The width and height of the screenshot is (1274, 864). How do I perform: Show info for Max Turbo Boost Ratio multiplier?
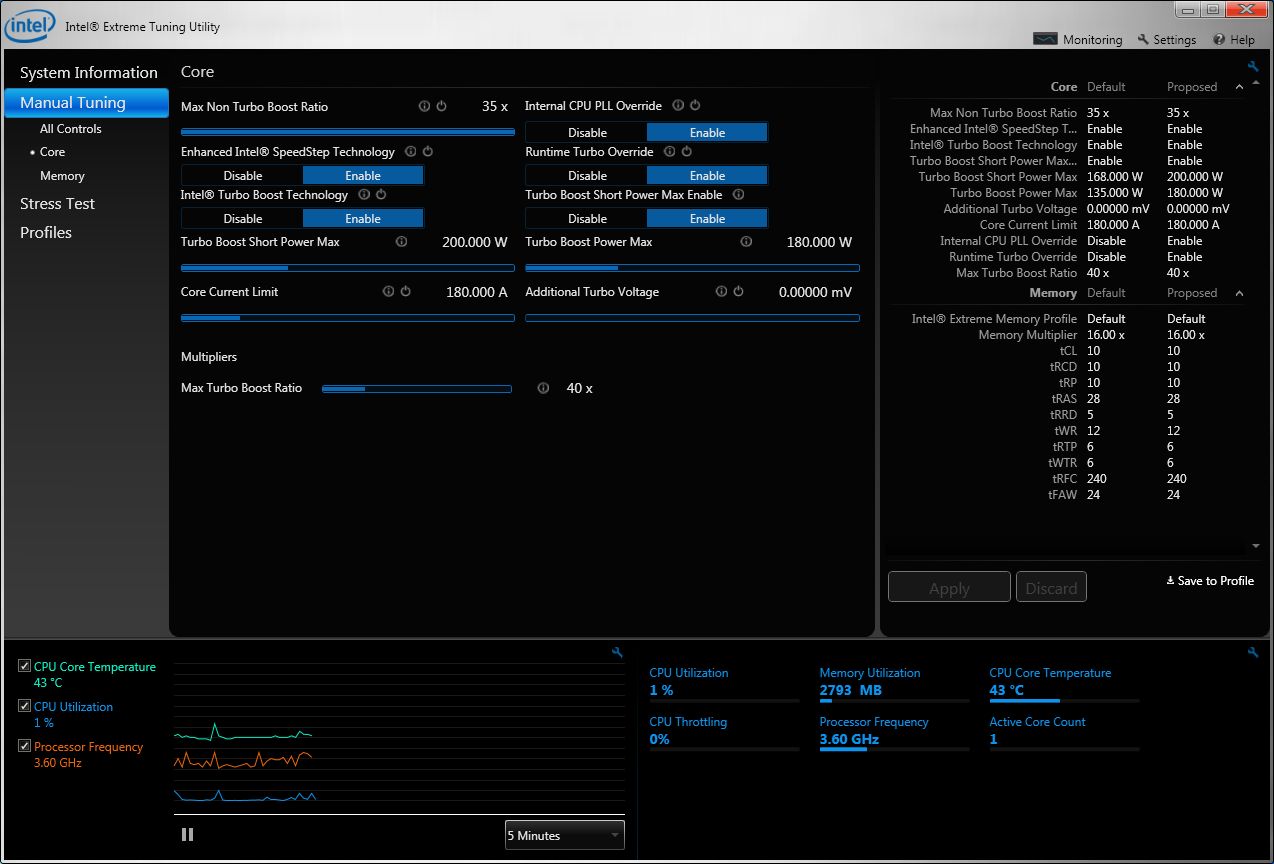pyautogui.click(x=543, y=388)
